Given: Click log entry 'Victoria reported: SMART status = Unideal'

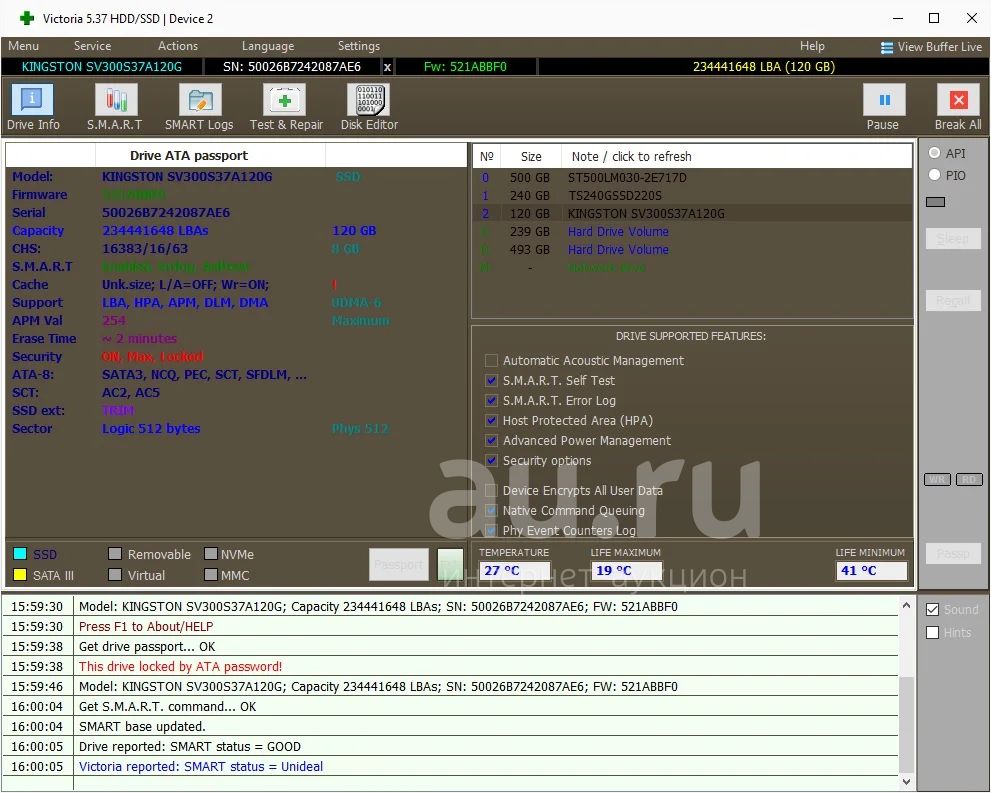Looking at the screenshot, I should pyautogui.click(x=201, y=766).
